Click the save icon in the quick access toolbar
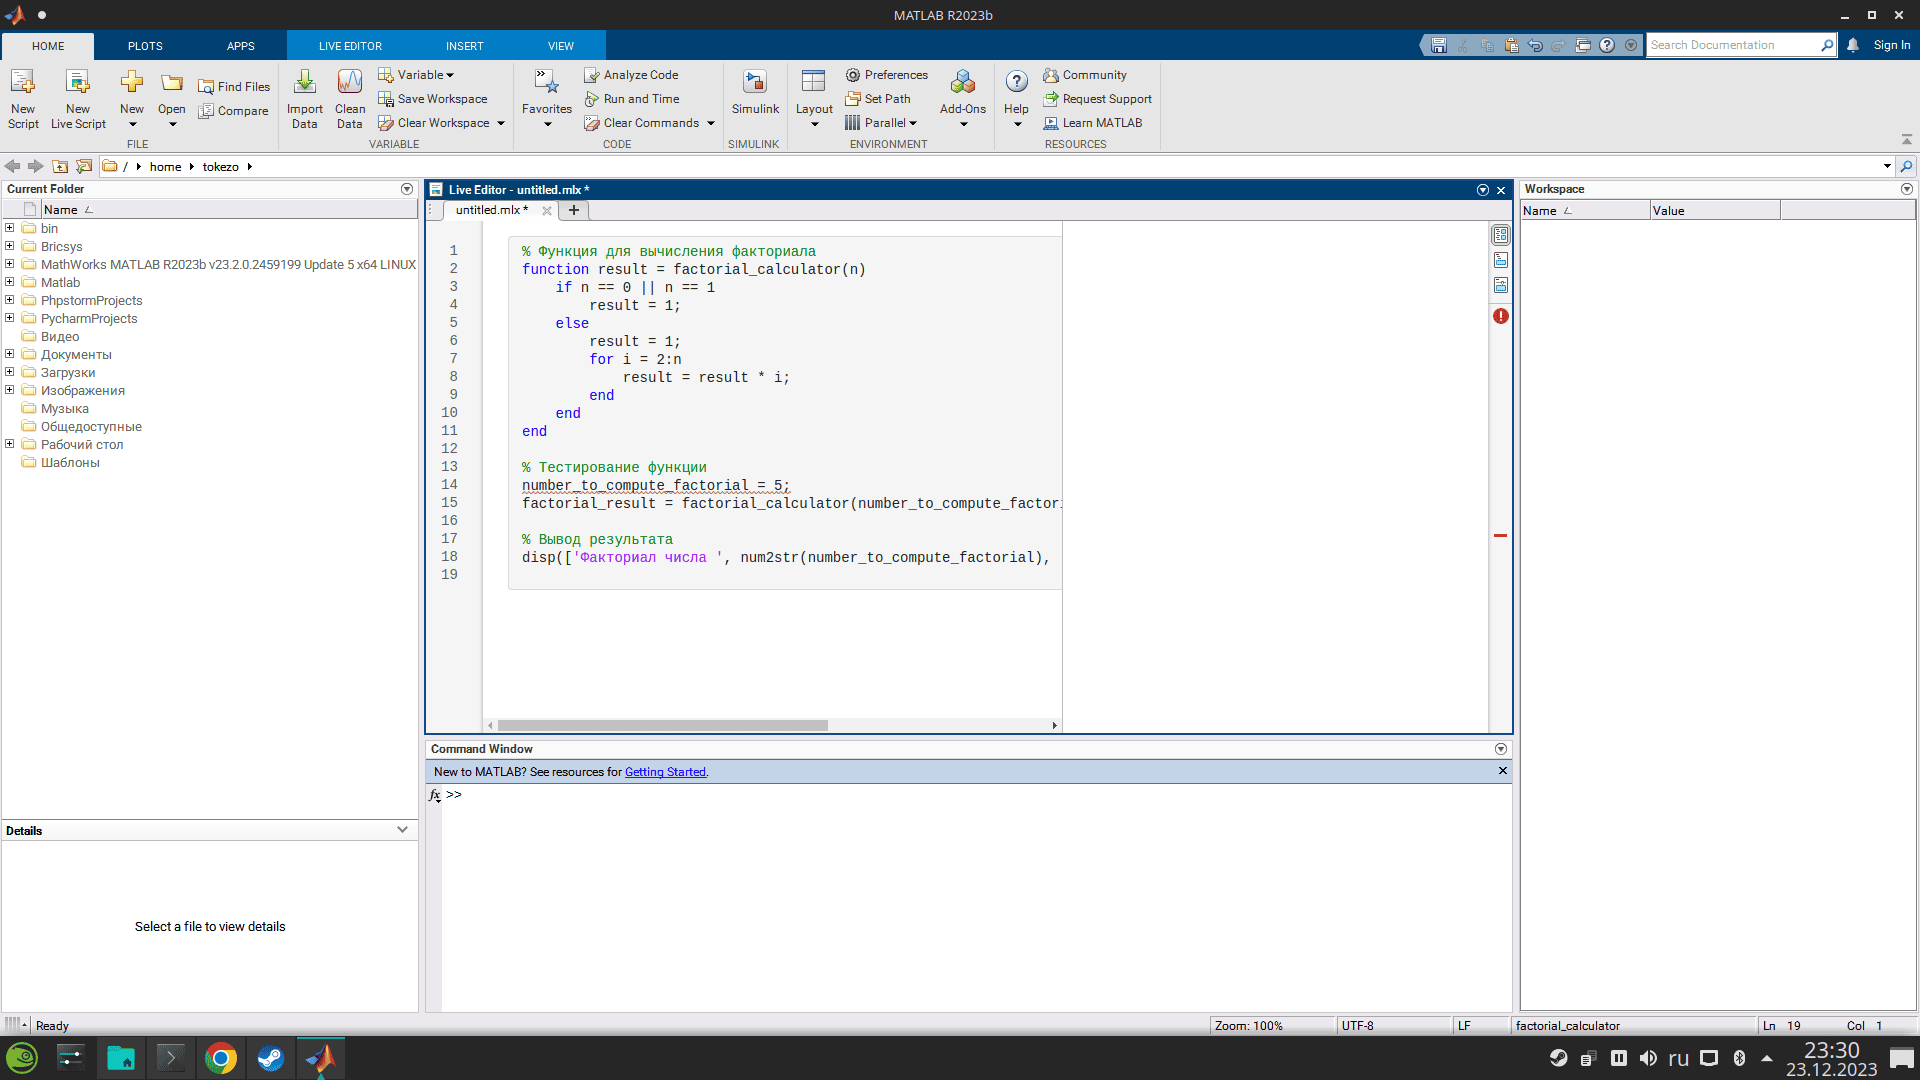Viewport: 1920px width, 1080px height. point(1438,45)
